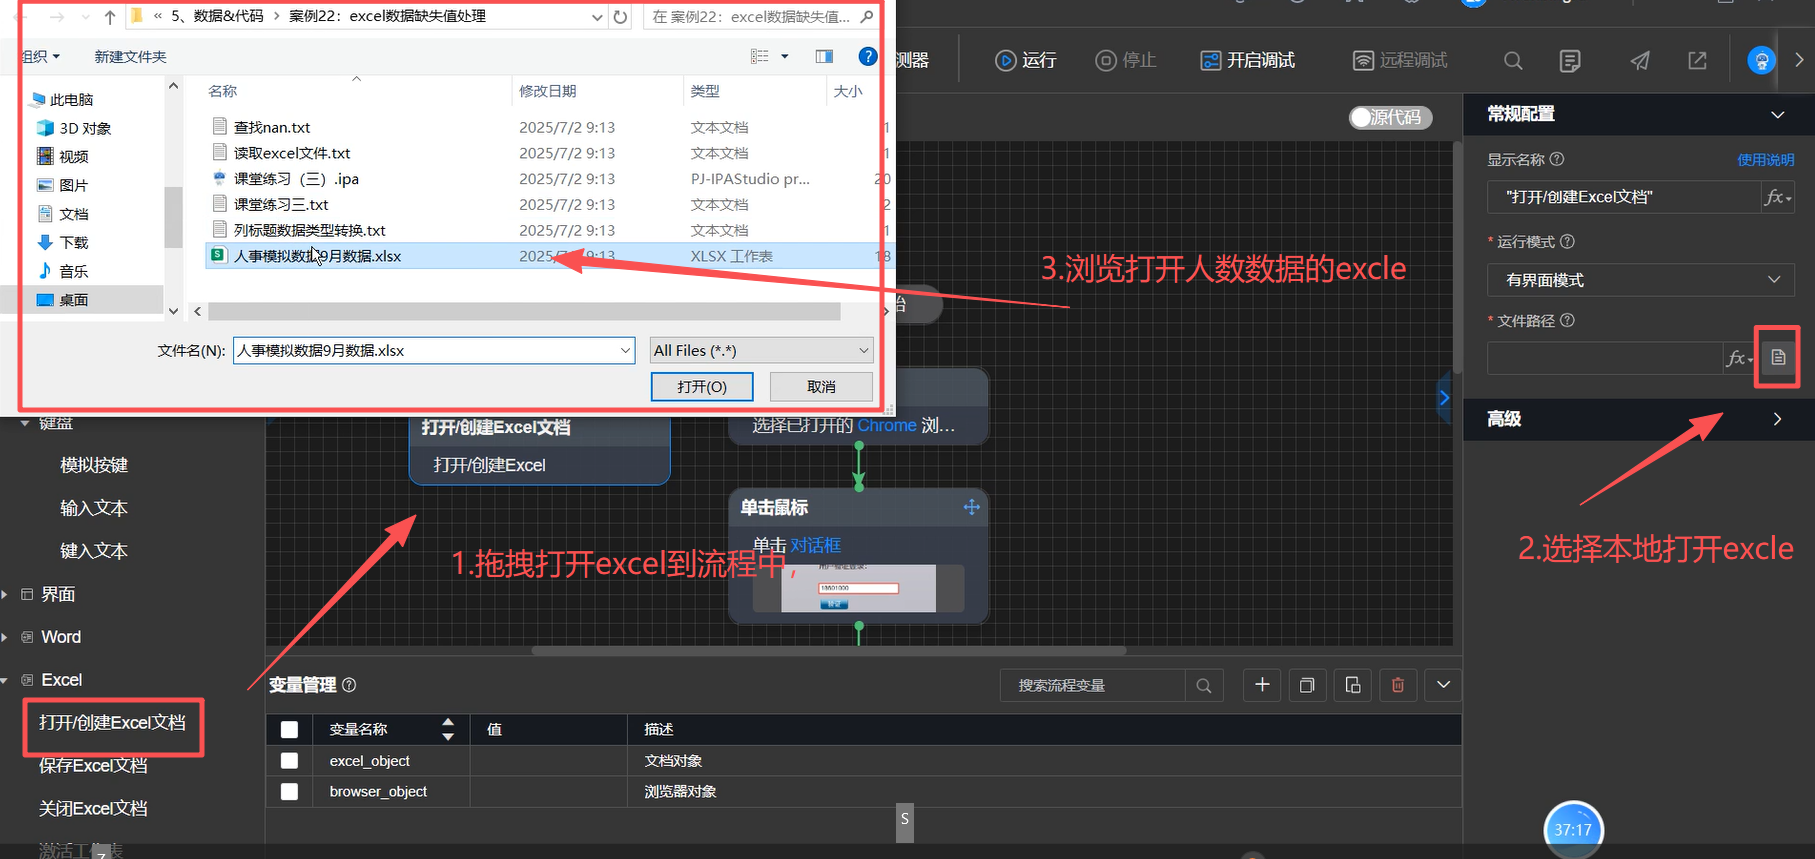Viewport: 1815px width, 859px height.
Task: Click 取消 button in file dialog
Action: 821,387
